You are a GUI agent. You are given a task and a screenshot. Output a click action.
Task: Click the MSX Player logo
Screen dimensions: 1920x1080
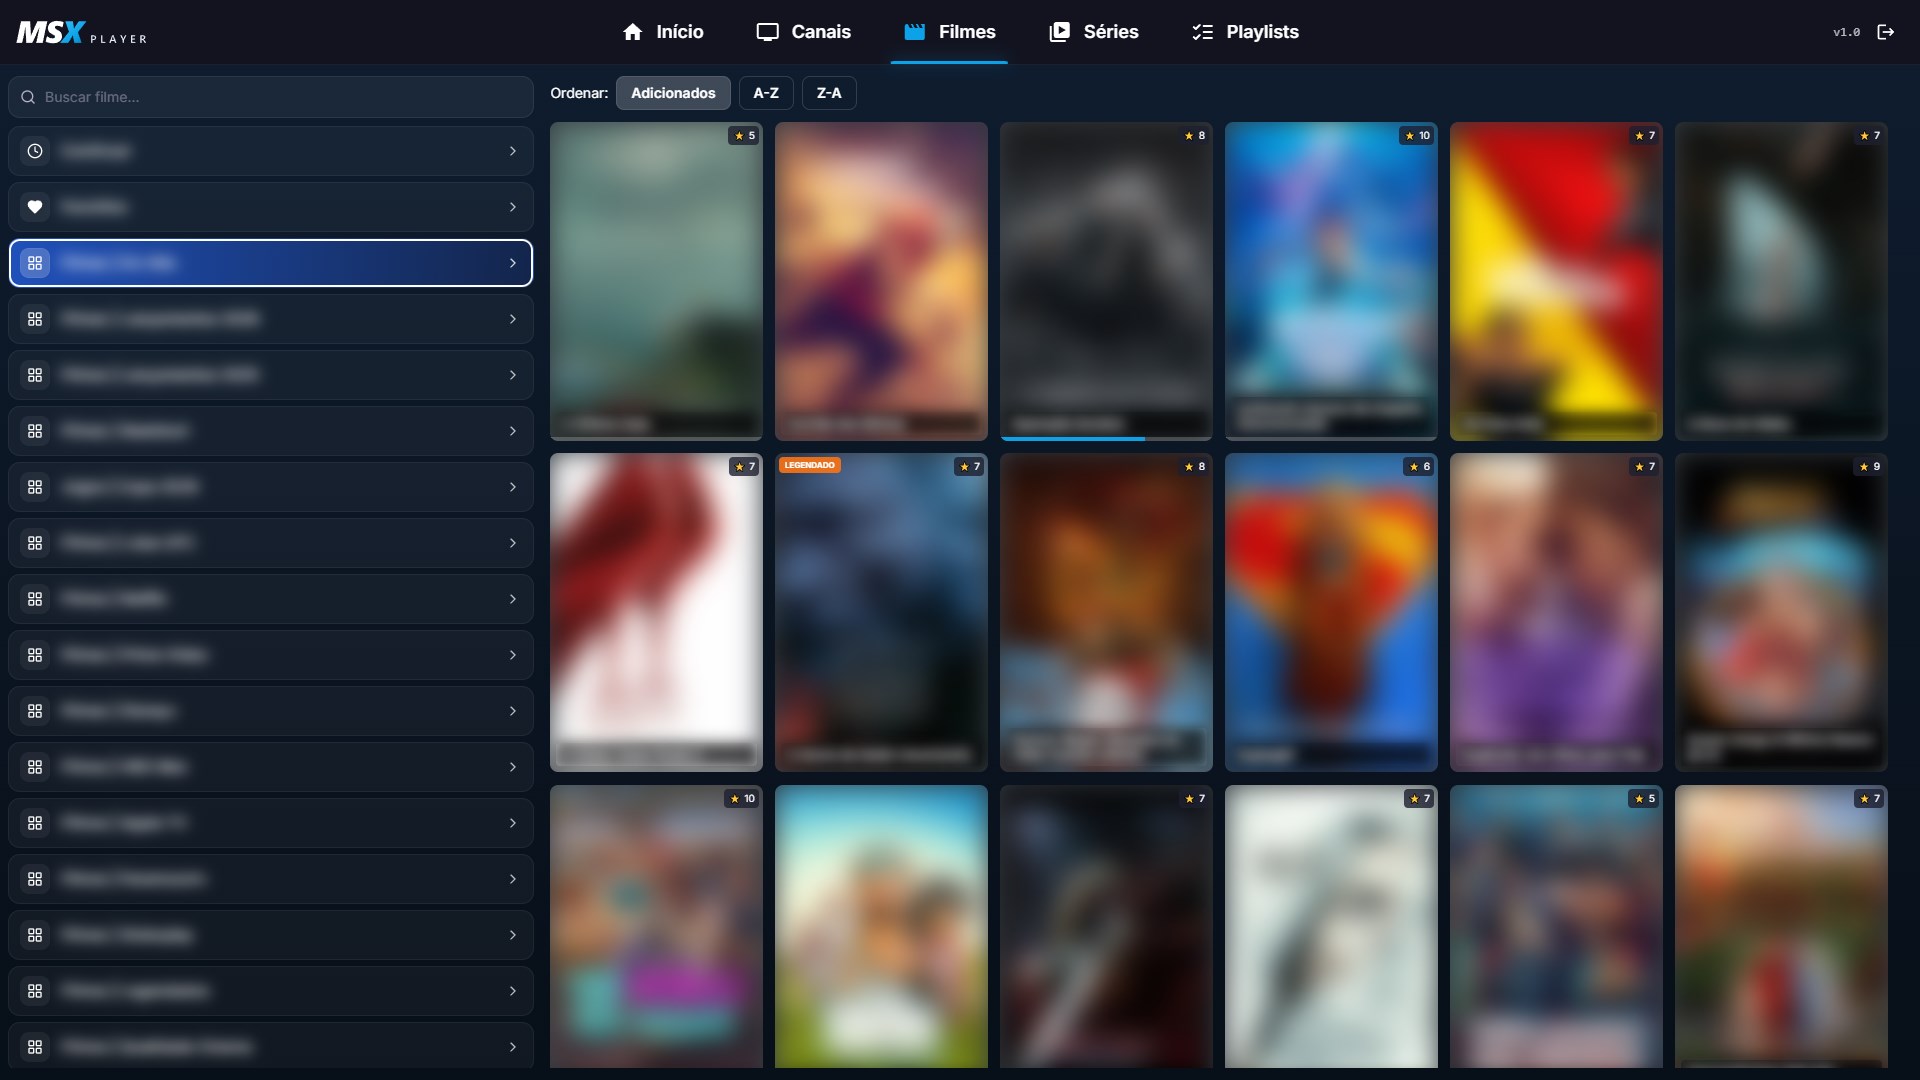point(82,33)
